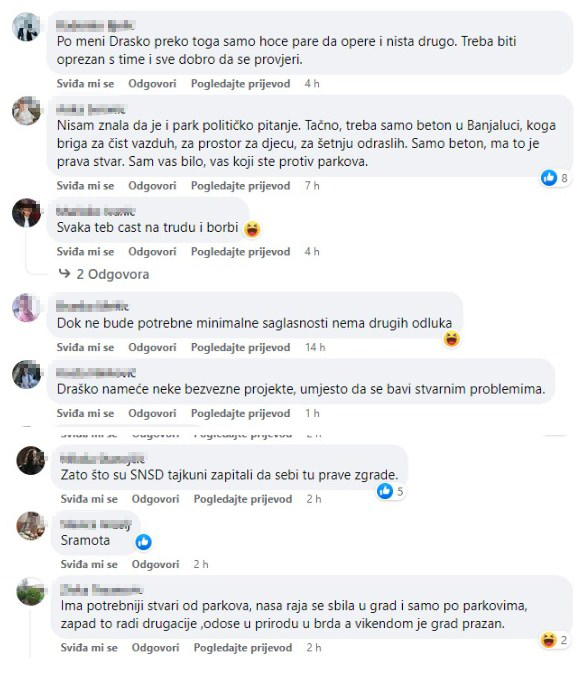Click the like icon beside the 'Sramota' comment
586x678 pixels.
point(143,541)
